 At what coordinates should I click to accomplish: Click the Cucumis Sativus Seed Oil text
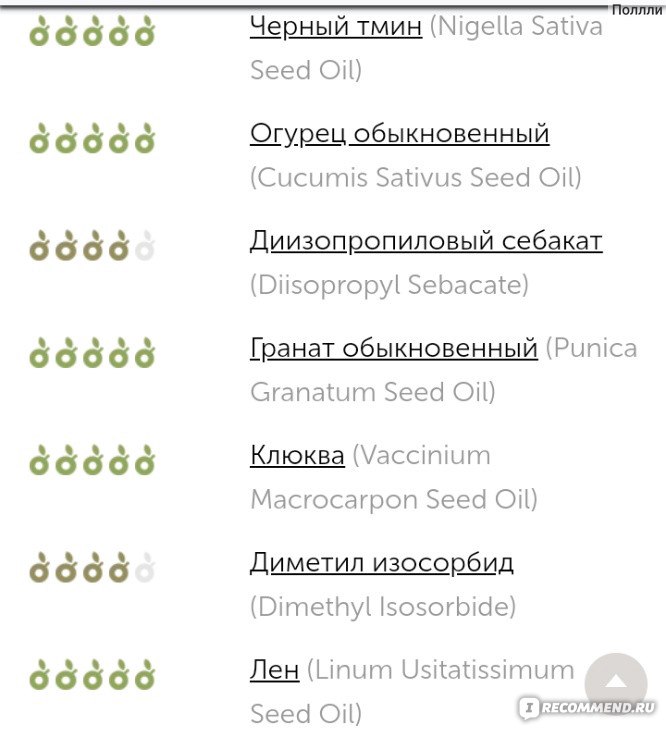coord(416,178)
